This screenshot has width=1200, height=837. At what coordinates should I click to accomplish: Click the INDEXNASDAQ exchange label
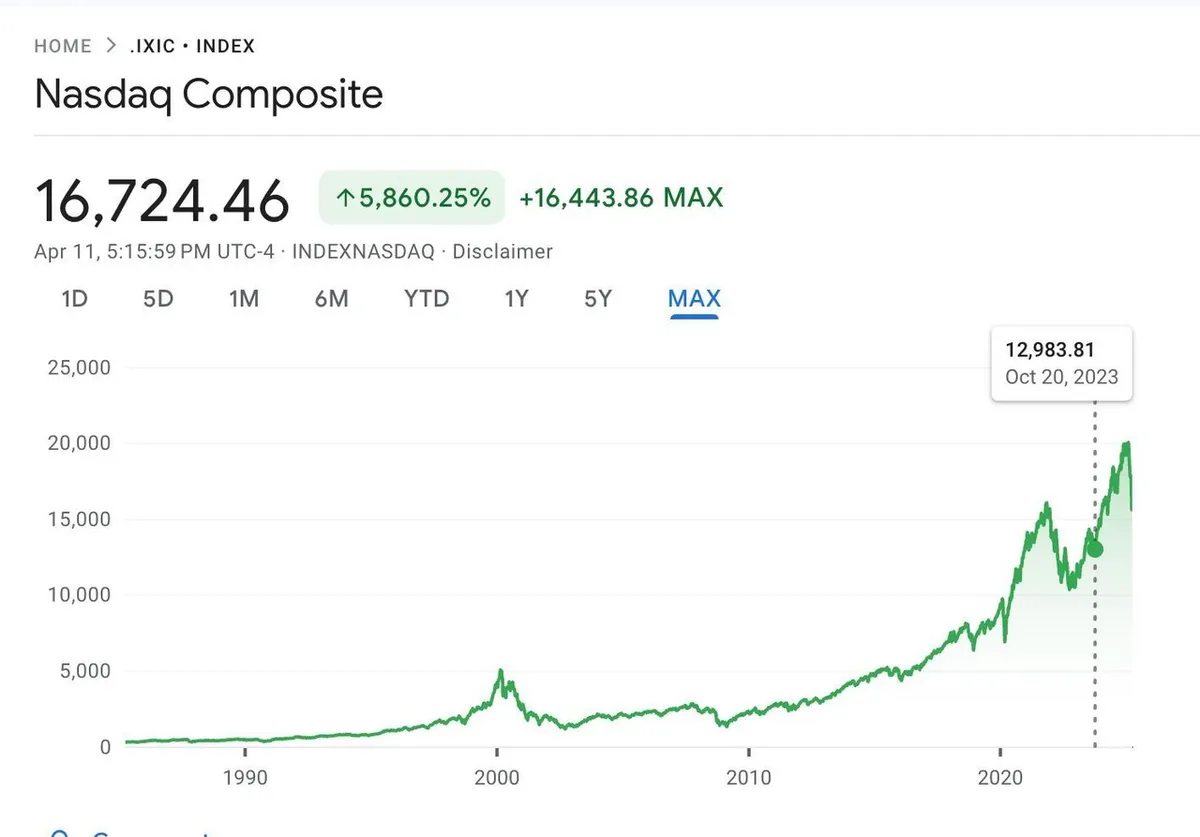(x=363, y=252)
